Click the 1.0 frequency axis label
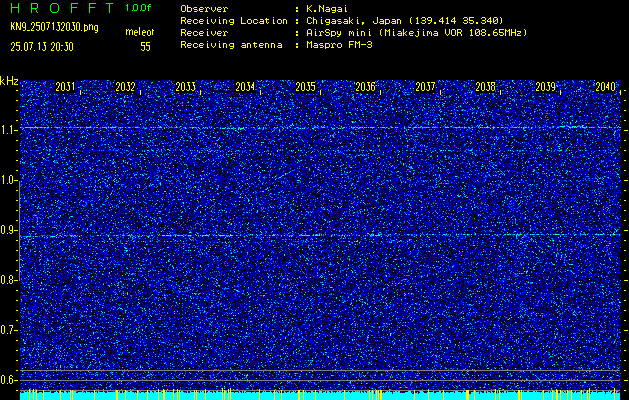 pos(7,181)
